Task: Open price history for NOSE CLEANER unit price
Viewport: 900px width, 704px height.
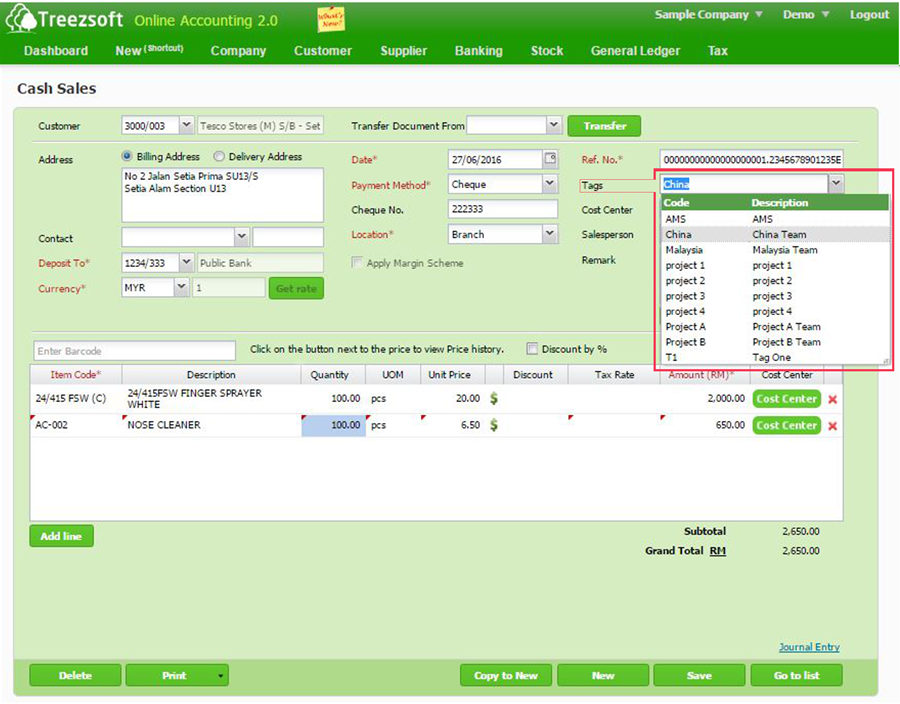Action: 493,425
